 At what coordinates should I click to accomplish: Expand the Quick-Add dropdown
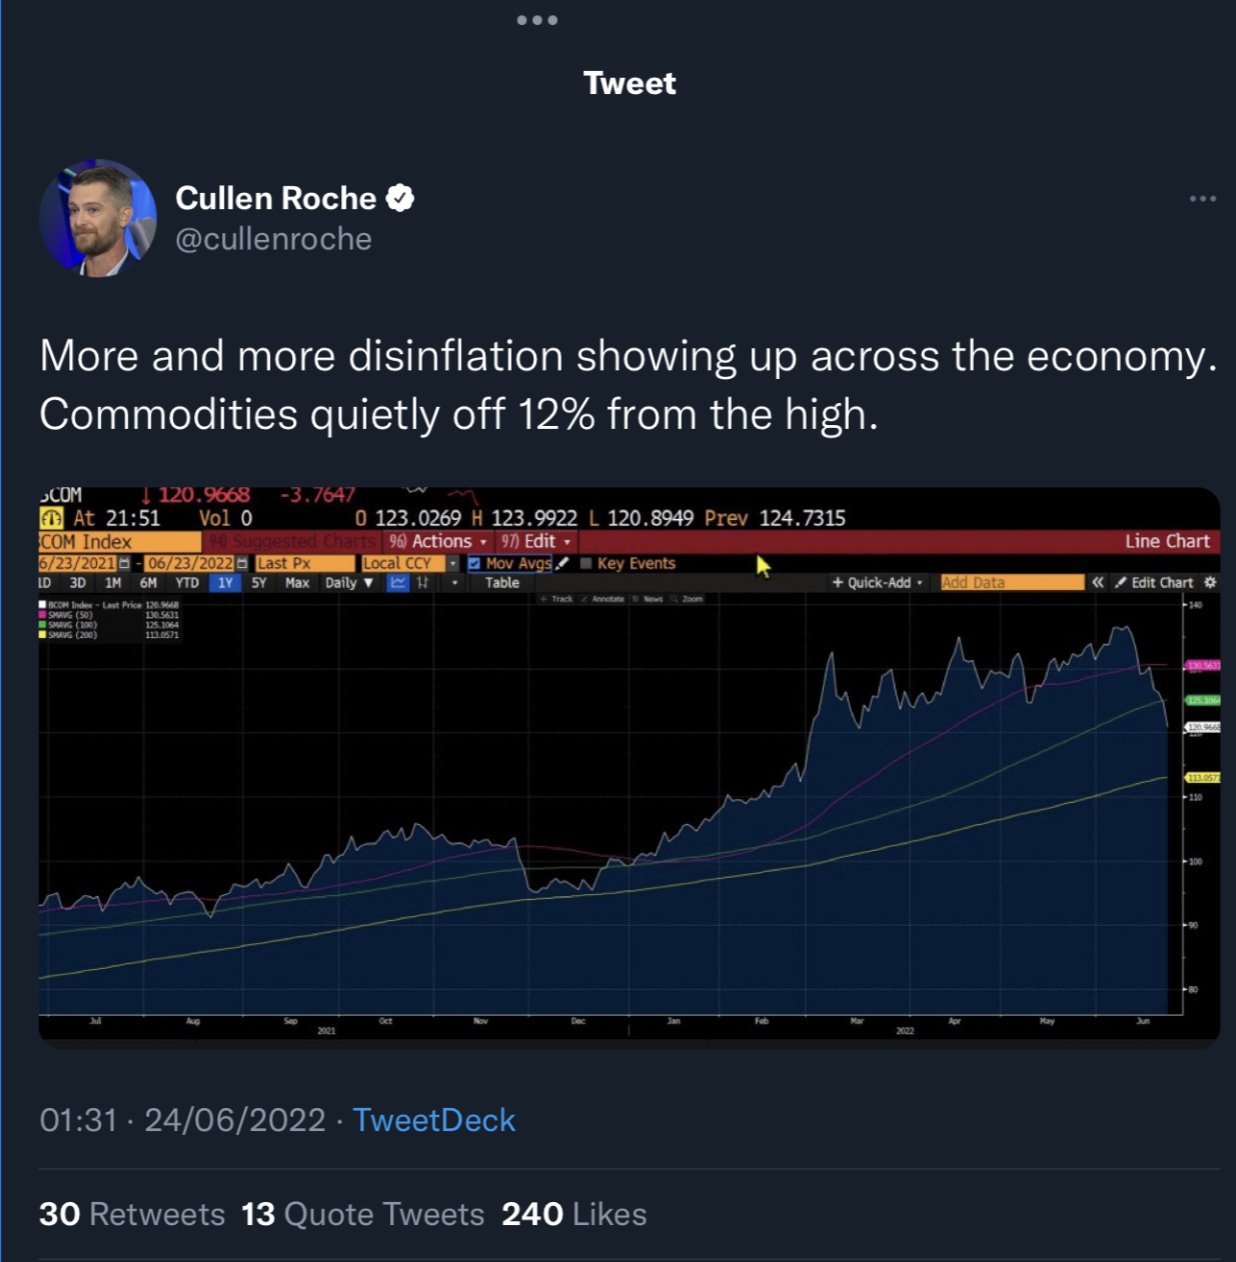[878, 582]
